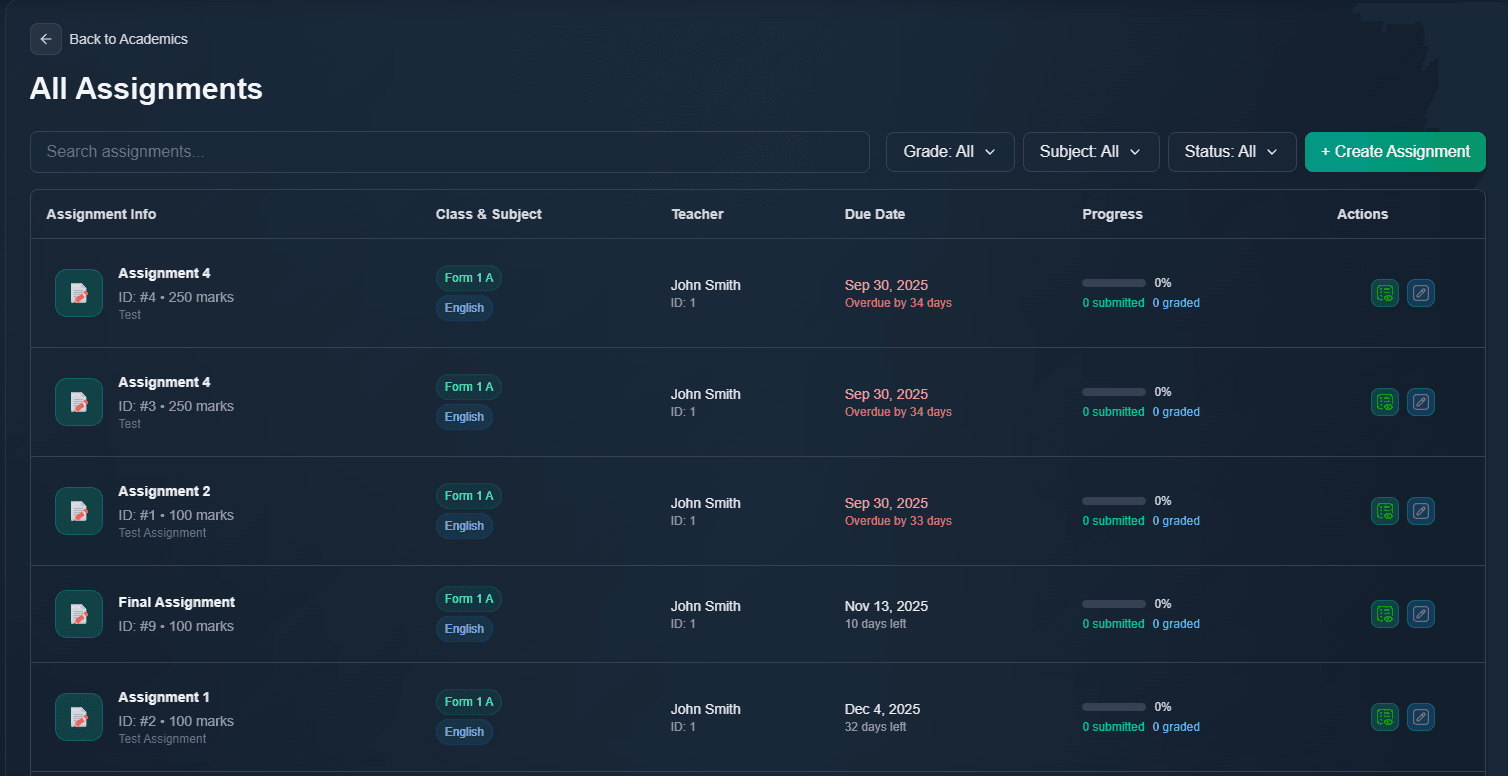The width and height of the screenshot is (1508, 776).
Task: Click the back arrow icon
Action: [46, 39]
